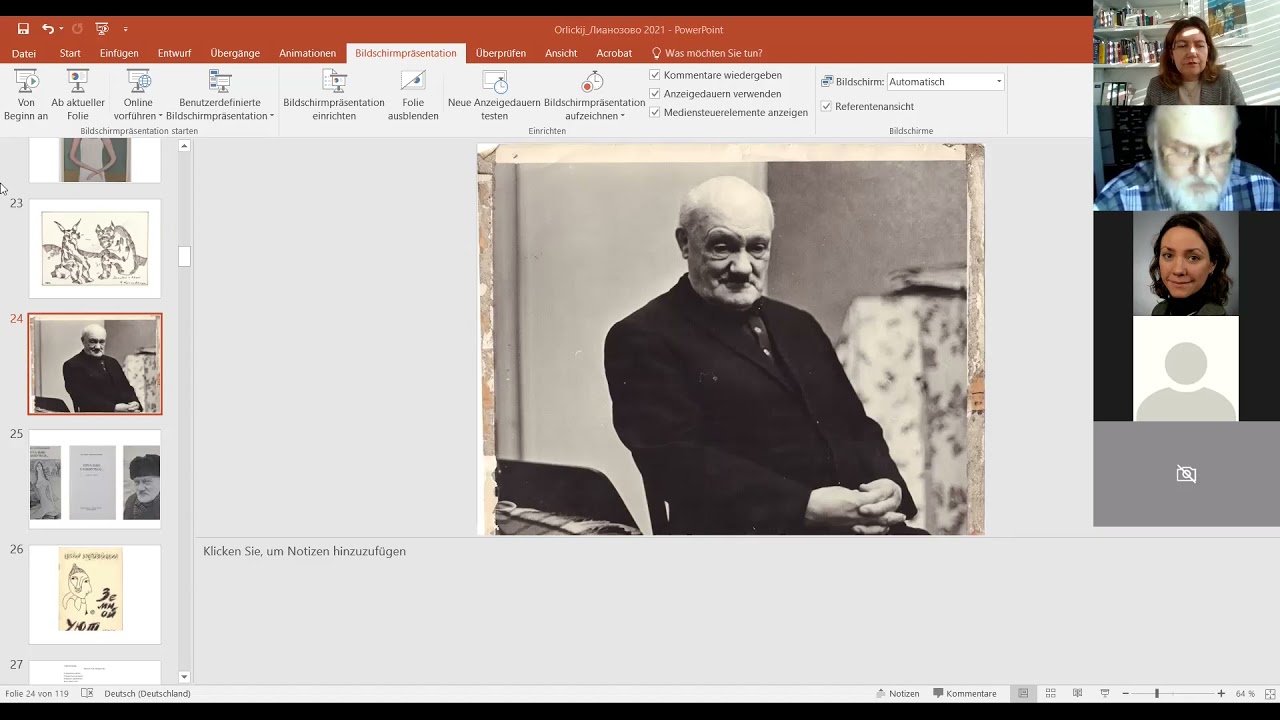Click the video tile of bearded man
This screenshot has width=1280, height=720.
tap(1186, 158)
